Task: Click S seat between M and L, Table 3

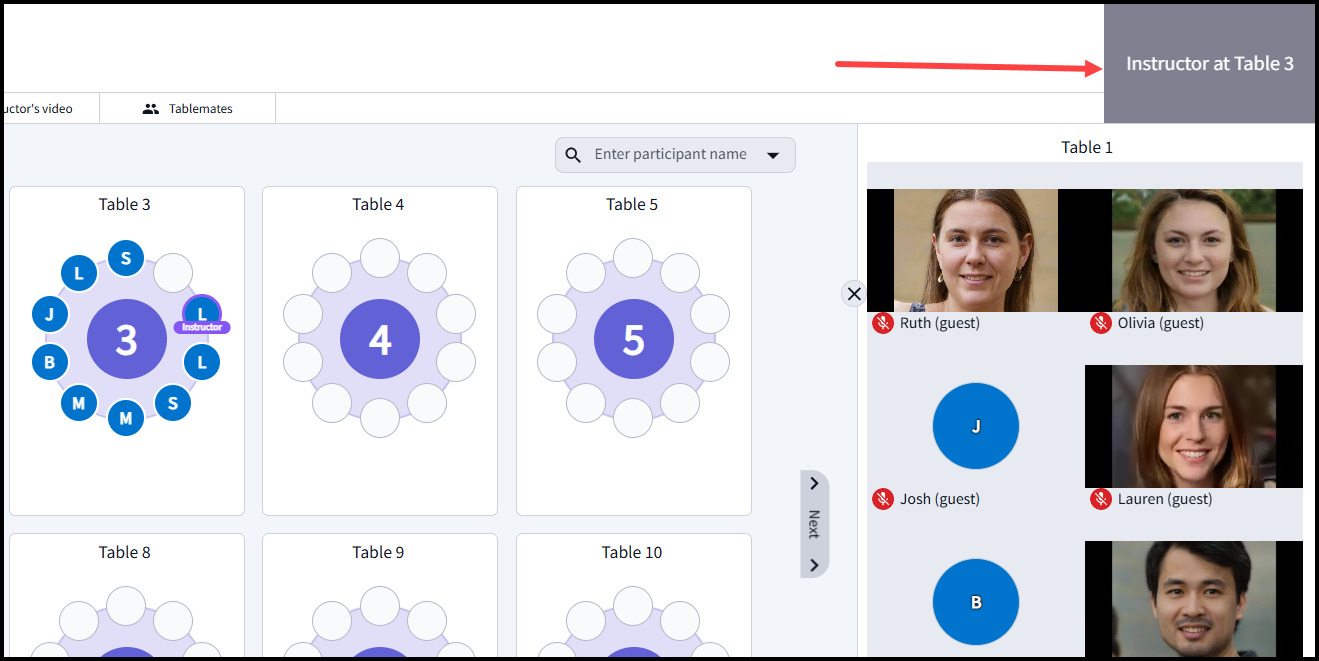Action: coord(173,403)
